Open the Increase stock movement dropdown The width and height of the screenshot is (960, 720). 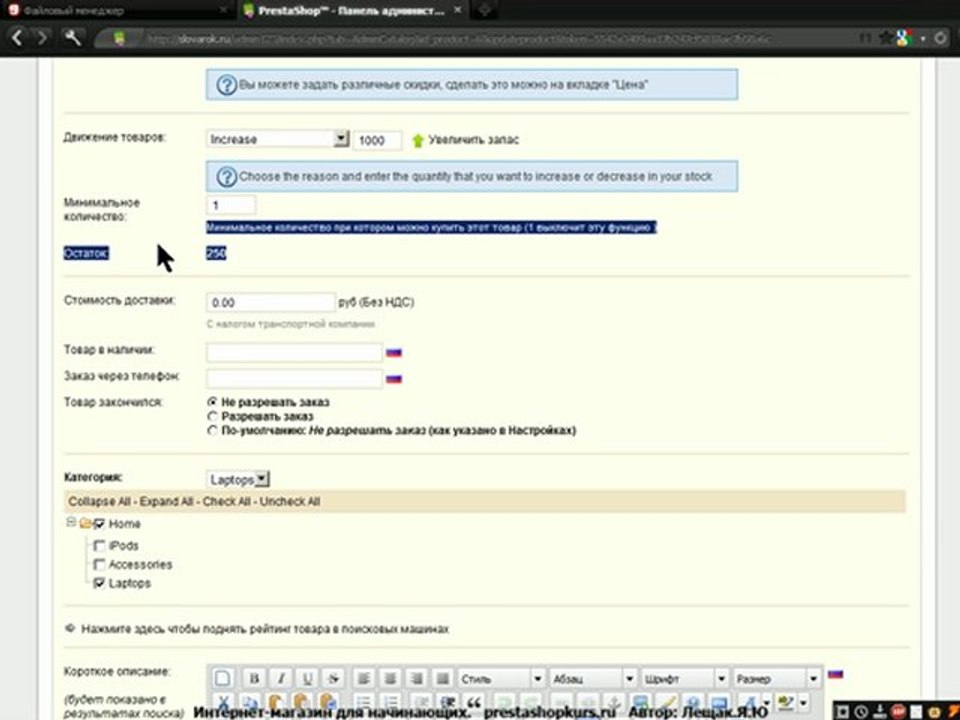[277, 140]
